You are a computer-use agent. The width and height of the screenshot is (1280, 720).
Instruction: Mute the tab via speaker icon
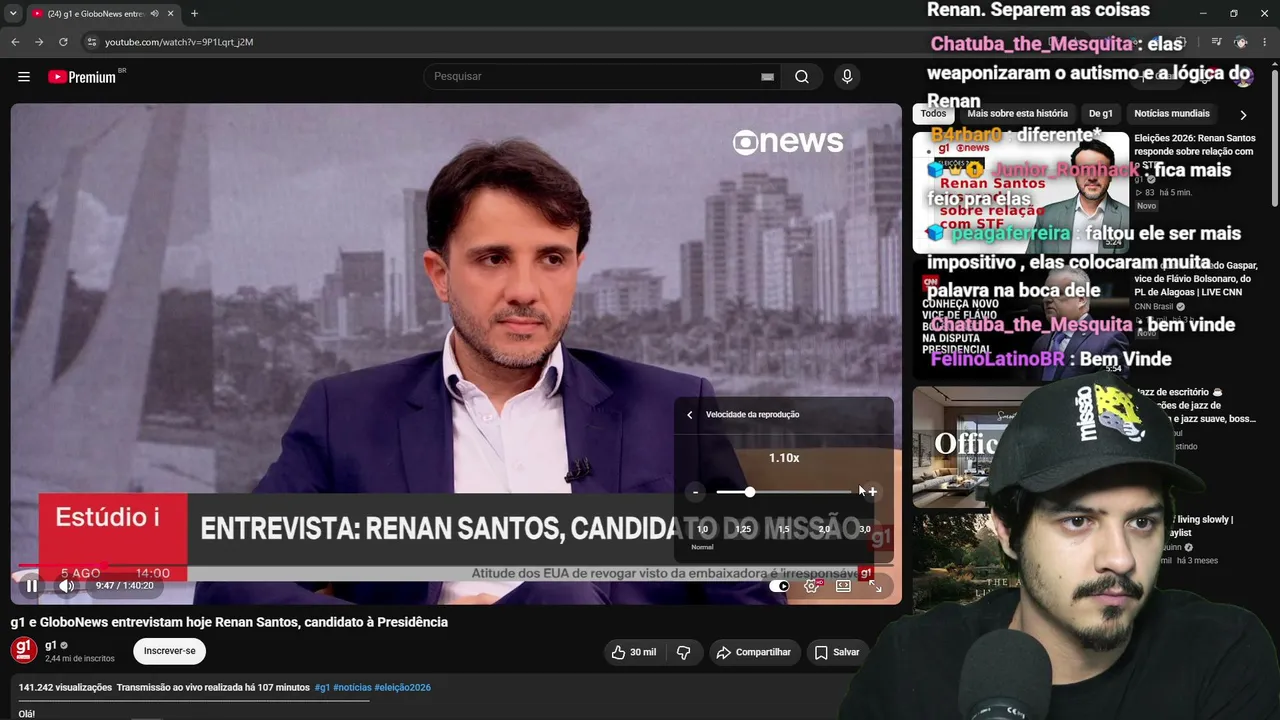pos(154,14)
